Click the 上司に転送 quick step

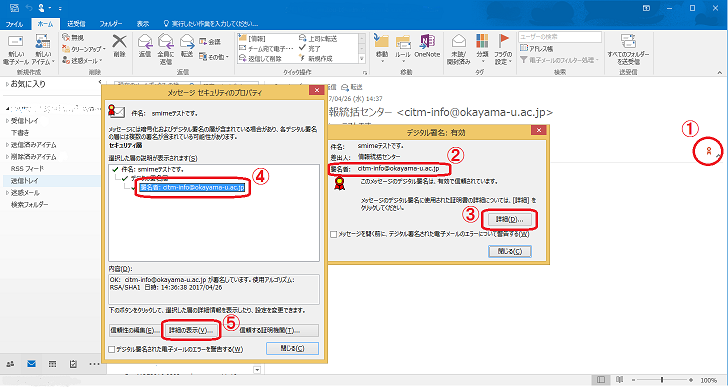coord(318,39)
